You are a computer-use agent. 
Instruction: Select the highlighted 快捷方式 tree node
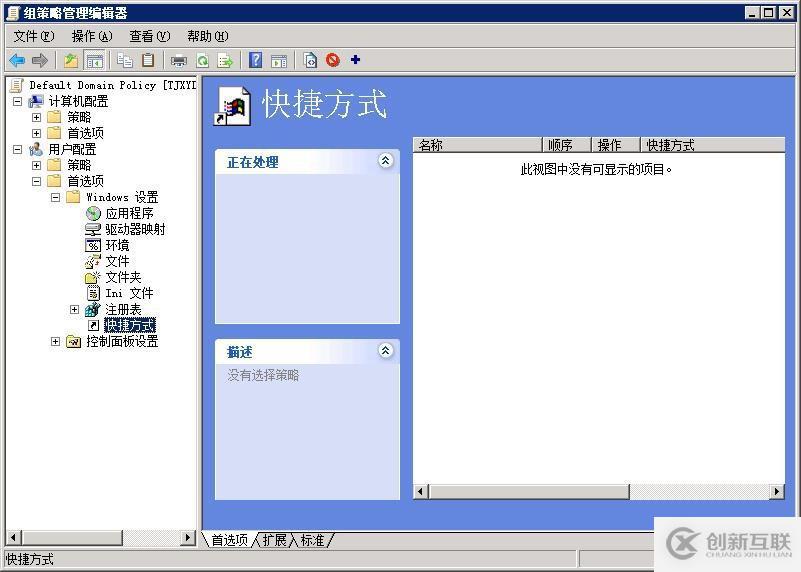point(130,325)
